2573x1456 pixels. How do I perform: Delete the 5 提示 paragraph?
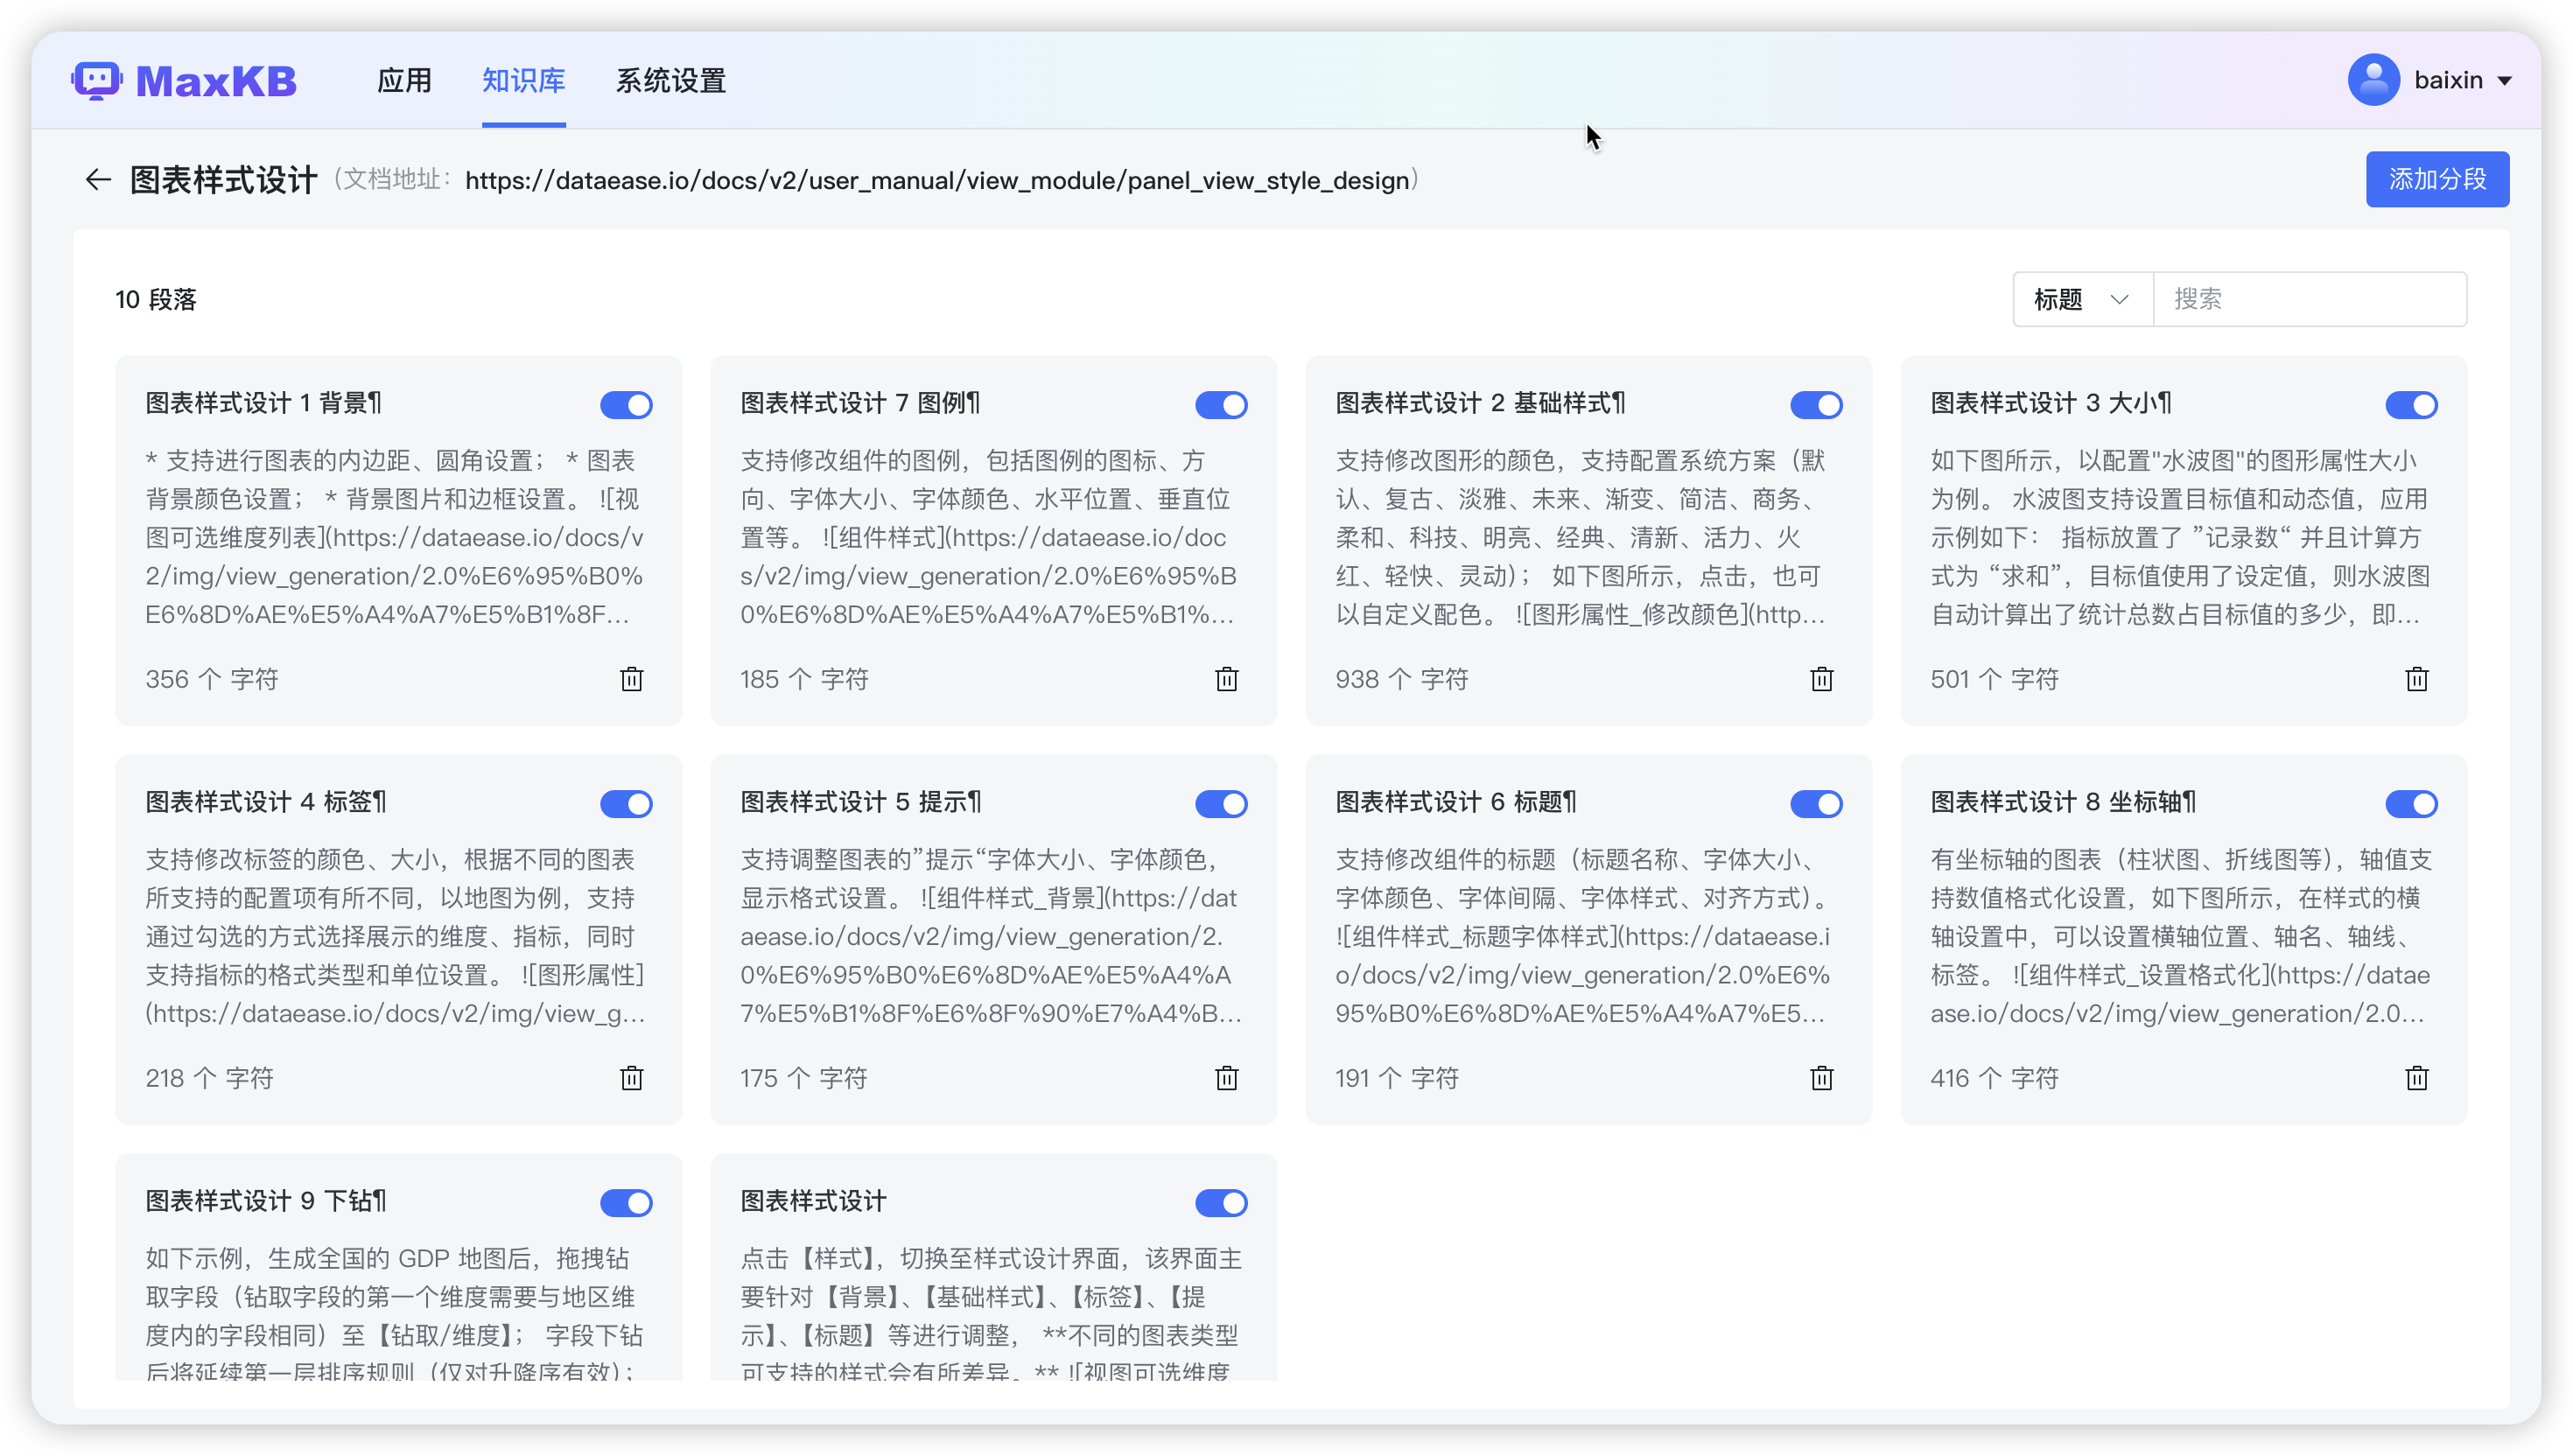(1226, 1078)
